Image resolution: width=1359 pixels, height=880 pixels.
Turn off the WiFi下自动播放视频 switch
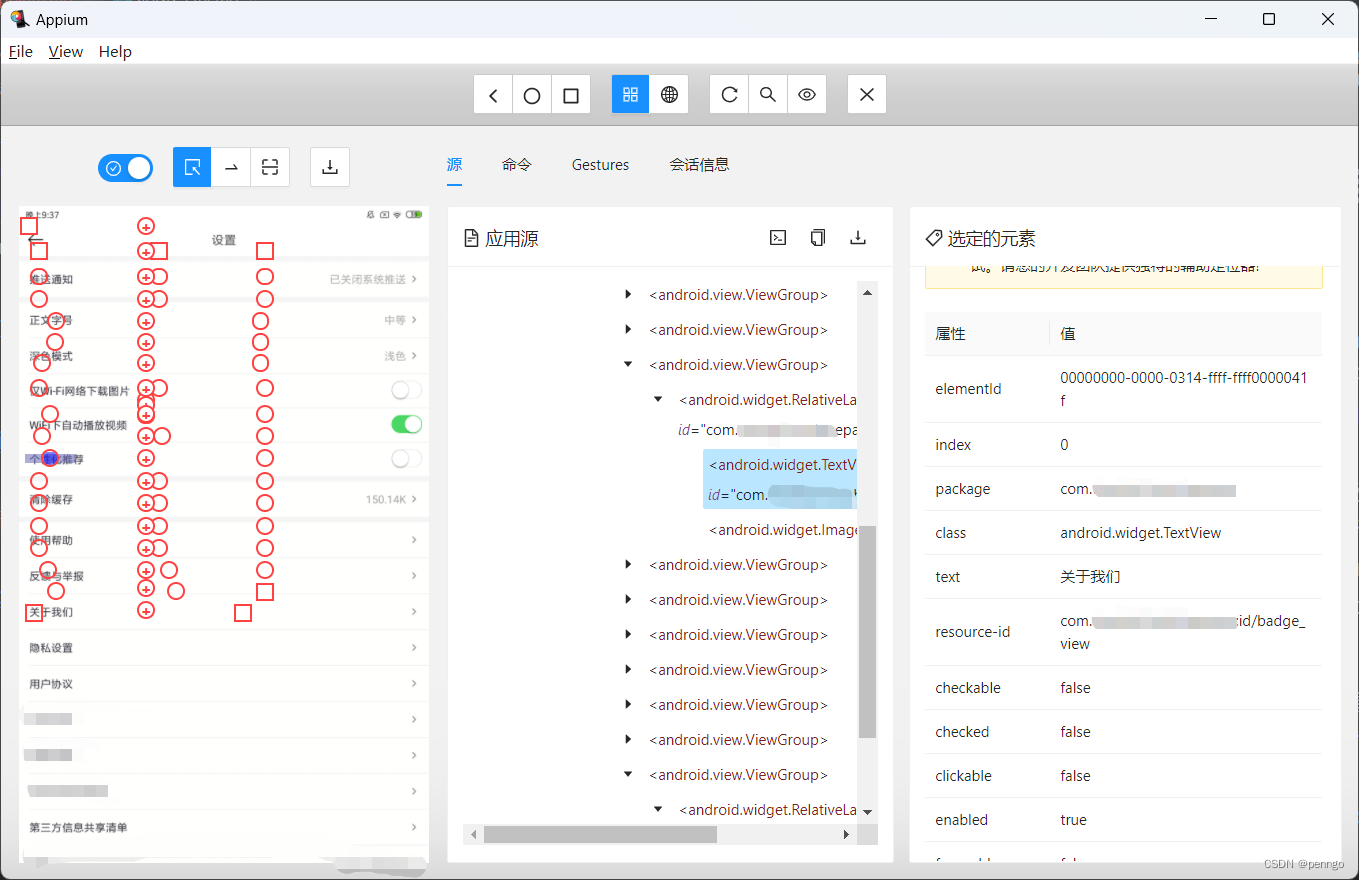406,425
